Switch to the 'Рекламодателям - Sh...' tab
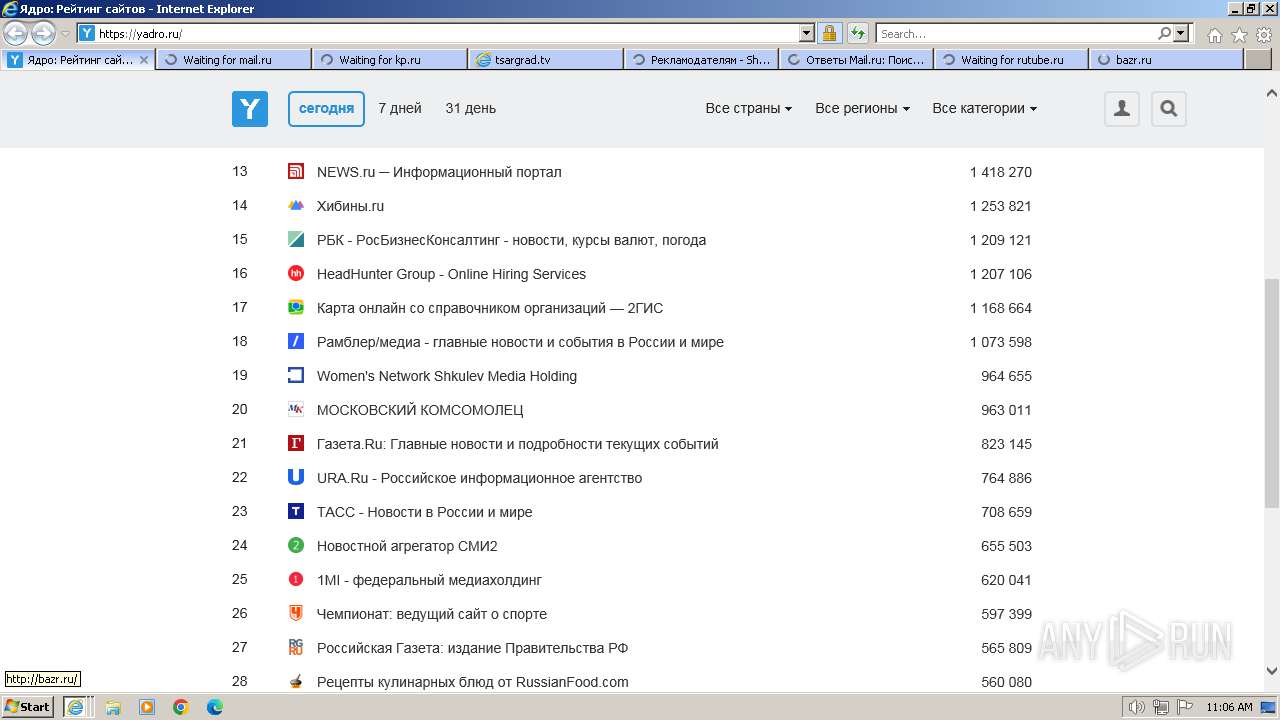The height and width of the screenshot is (720, 1280). (702, 60)
